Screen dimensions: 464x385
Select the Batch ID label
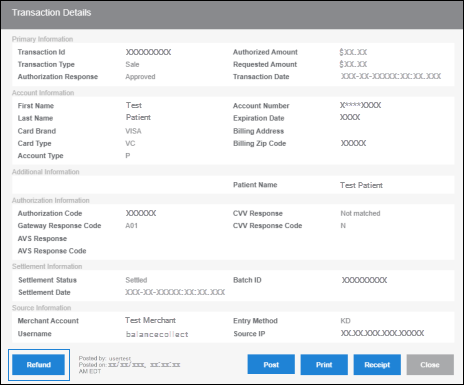pyautogui.click(x=247, y=280)
